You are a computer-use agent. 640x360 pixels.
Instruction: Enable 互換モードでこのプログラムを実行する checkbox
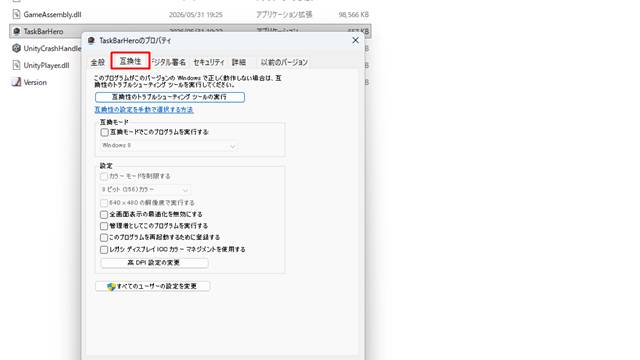[104, 132]
